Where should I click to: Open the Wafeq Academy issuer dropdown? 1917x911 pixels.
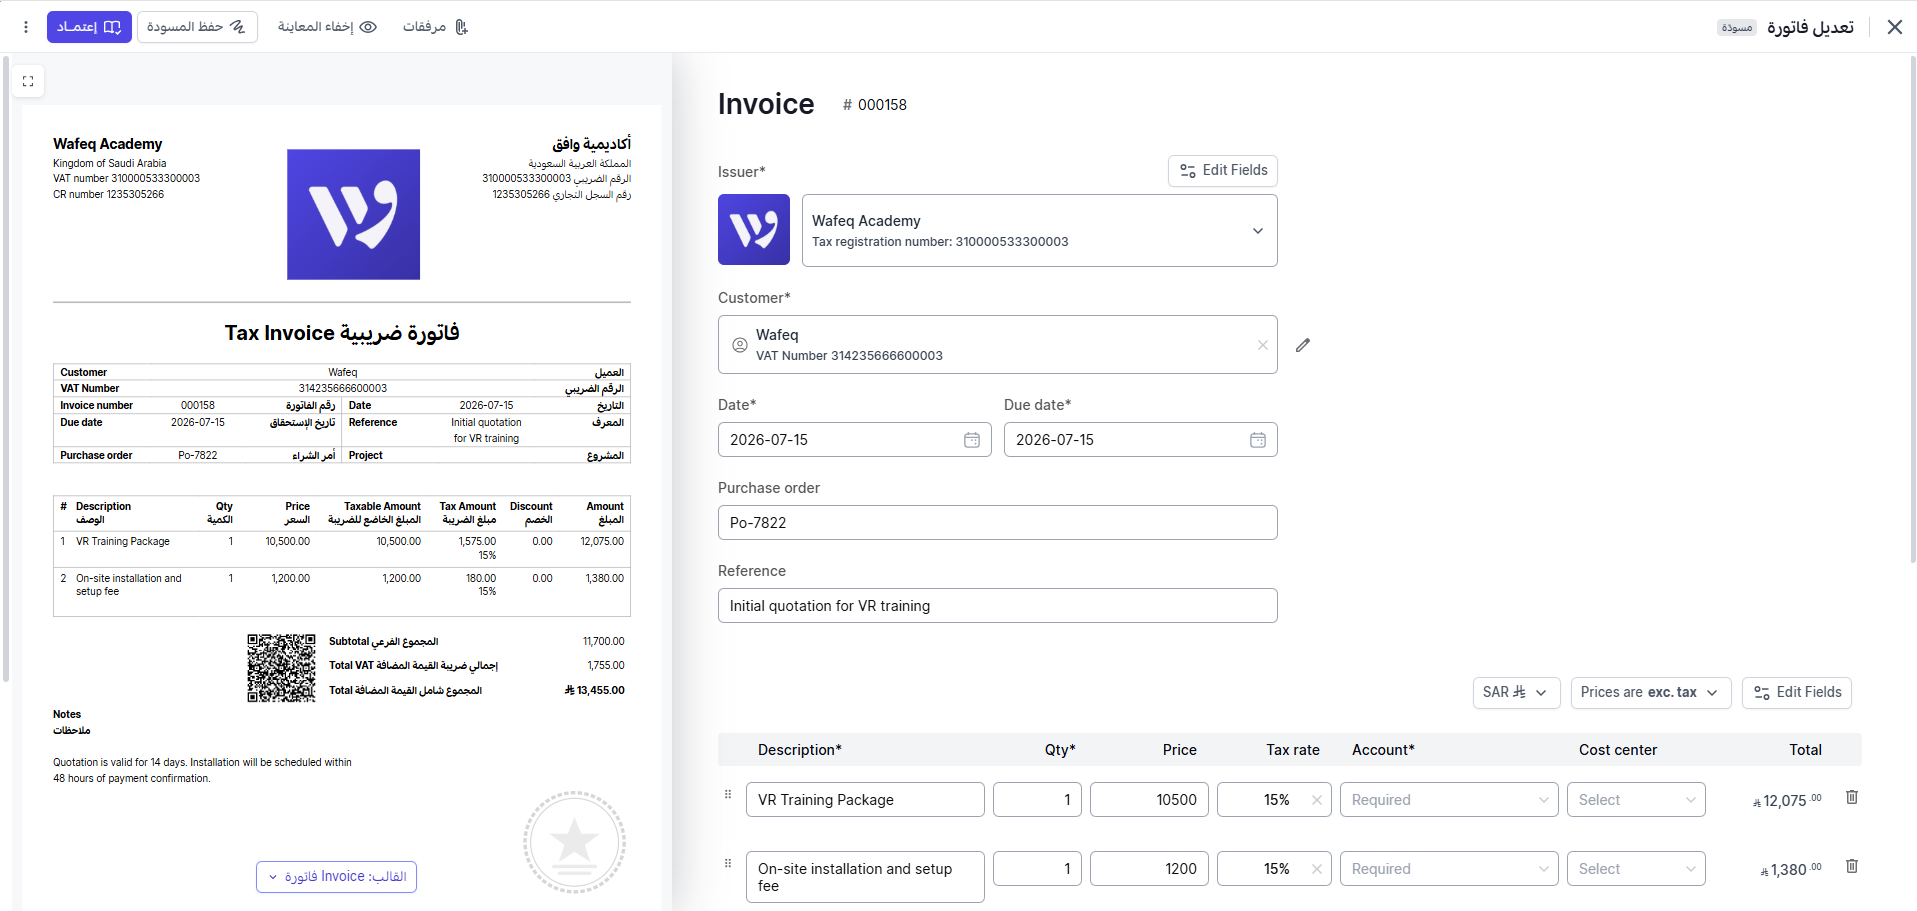click(x=1039, y=230)
